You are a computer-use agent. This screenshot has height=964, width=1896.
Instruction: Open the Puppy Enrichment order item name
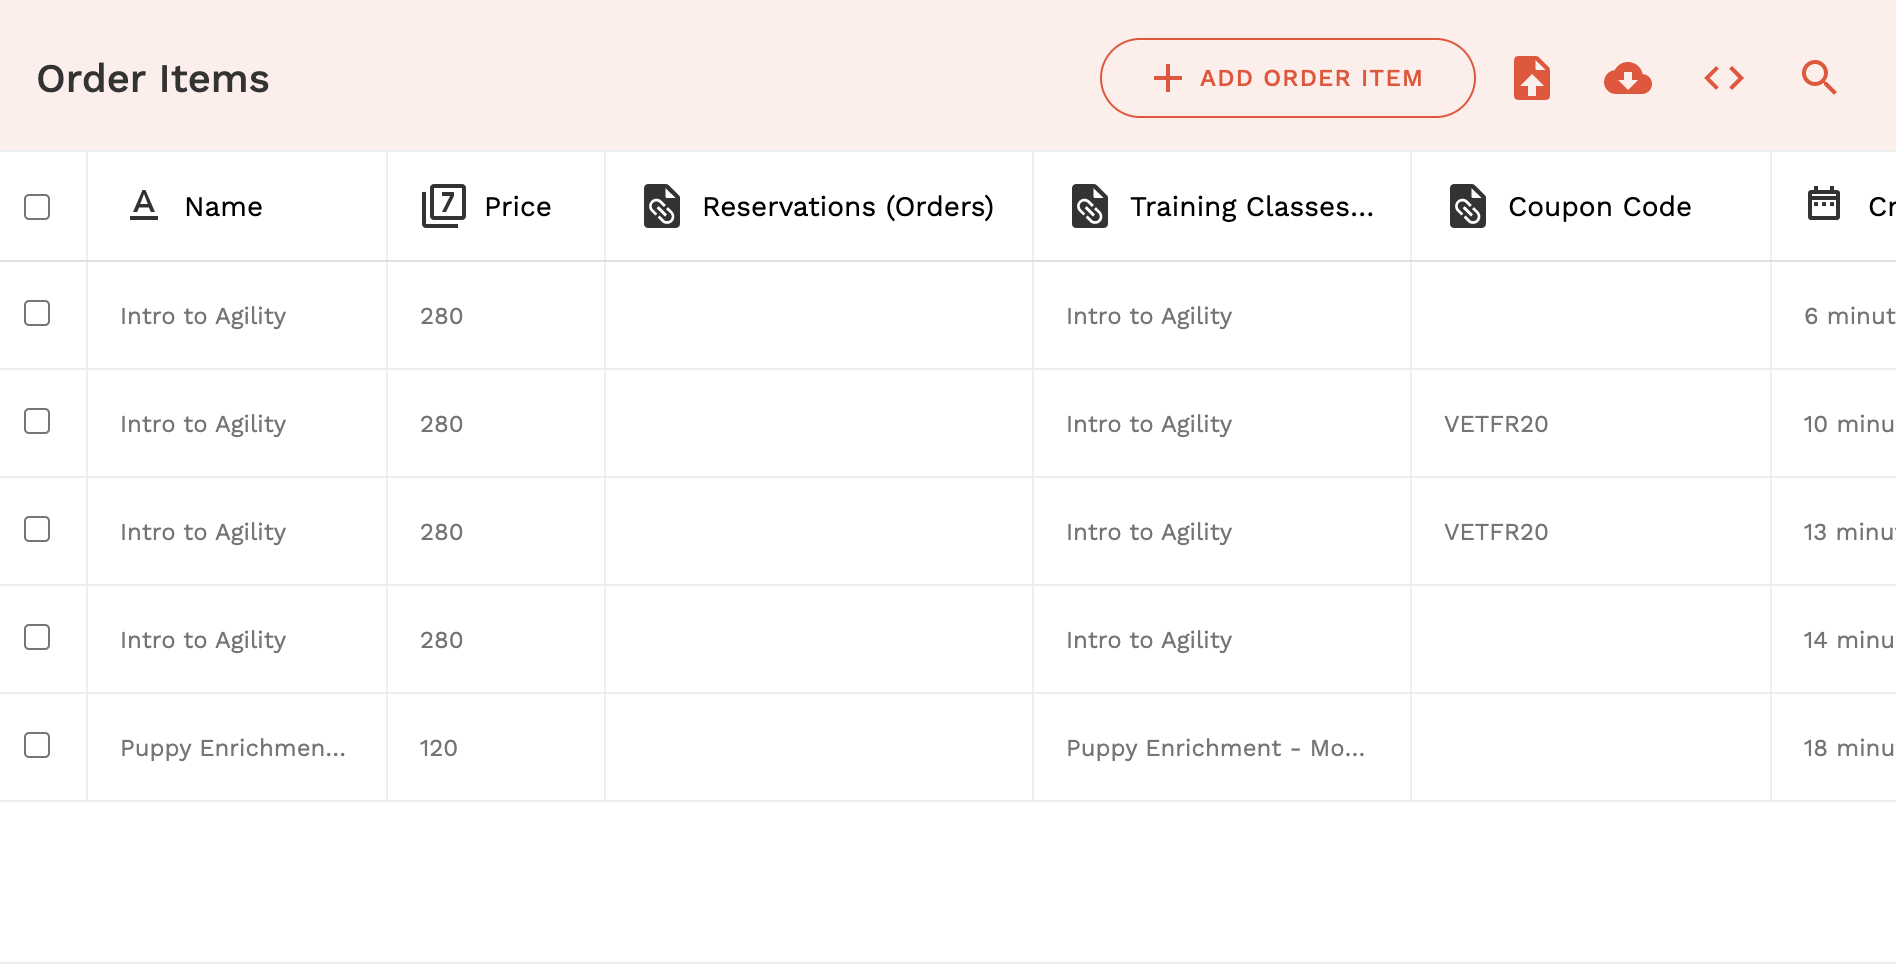pyautogui.click(x=233, y=748)
